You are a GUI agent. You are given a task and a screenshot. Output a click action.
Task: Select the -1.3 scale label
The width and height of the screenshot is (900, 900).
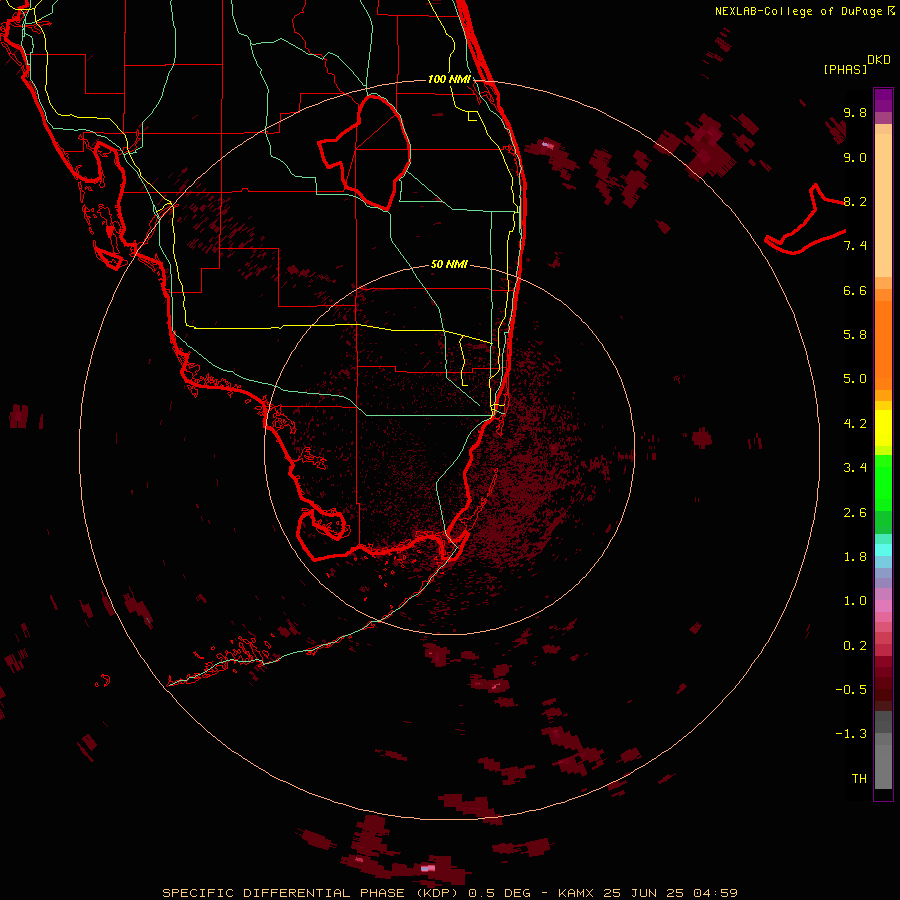click(851, 734)
